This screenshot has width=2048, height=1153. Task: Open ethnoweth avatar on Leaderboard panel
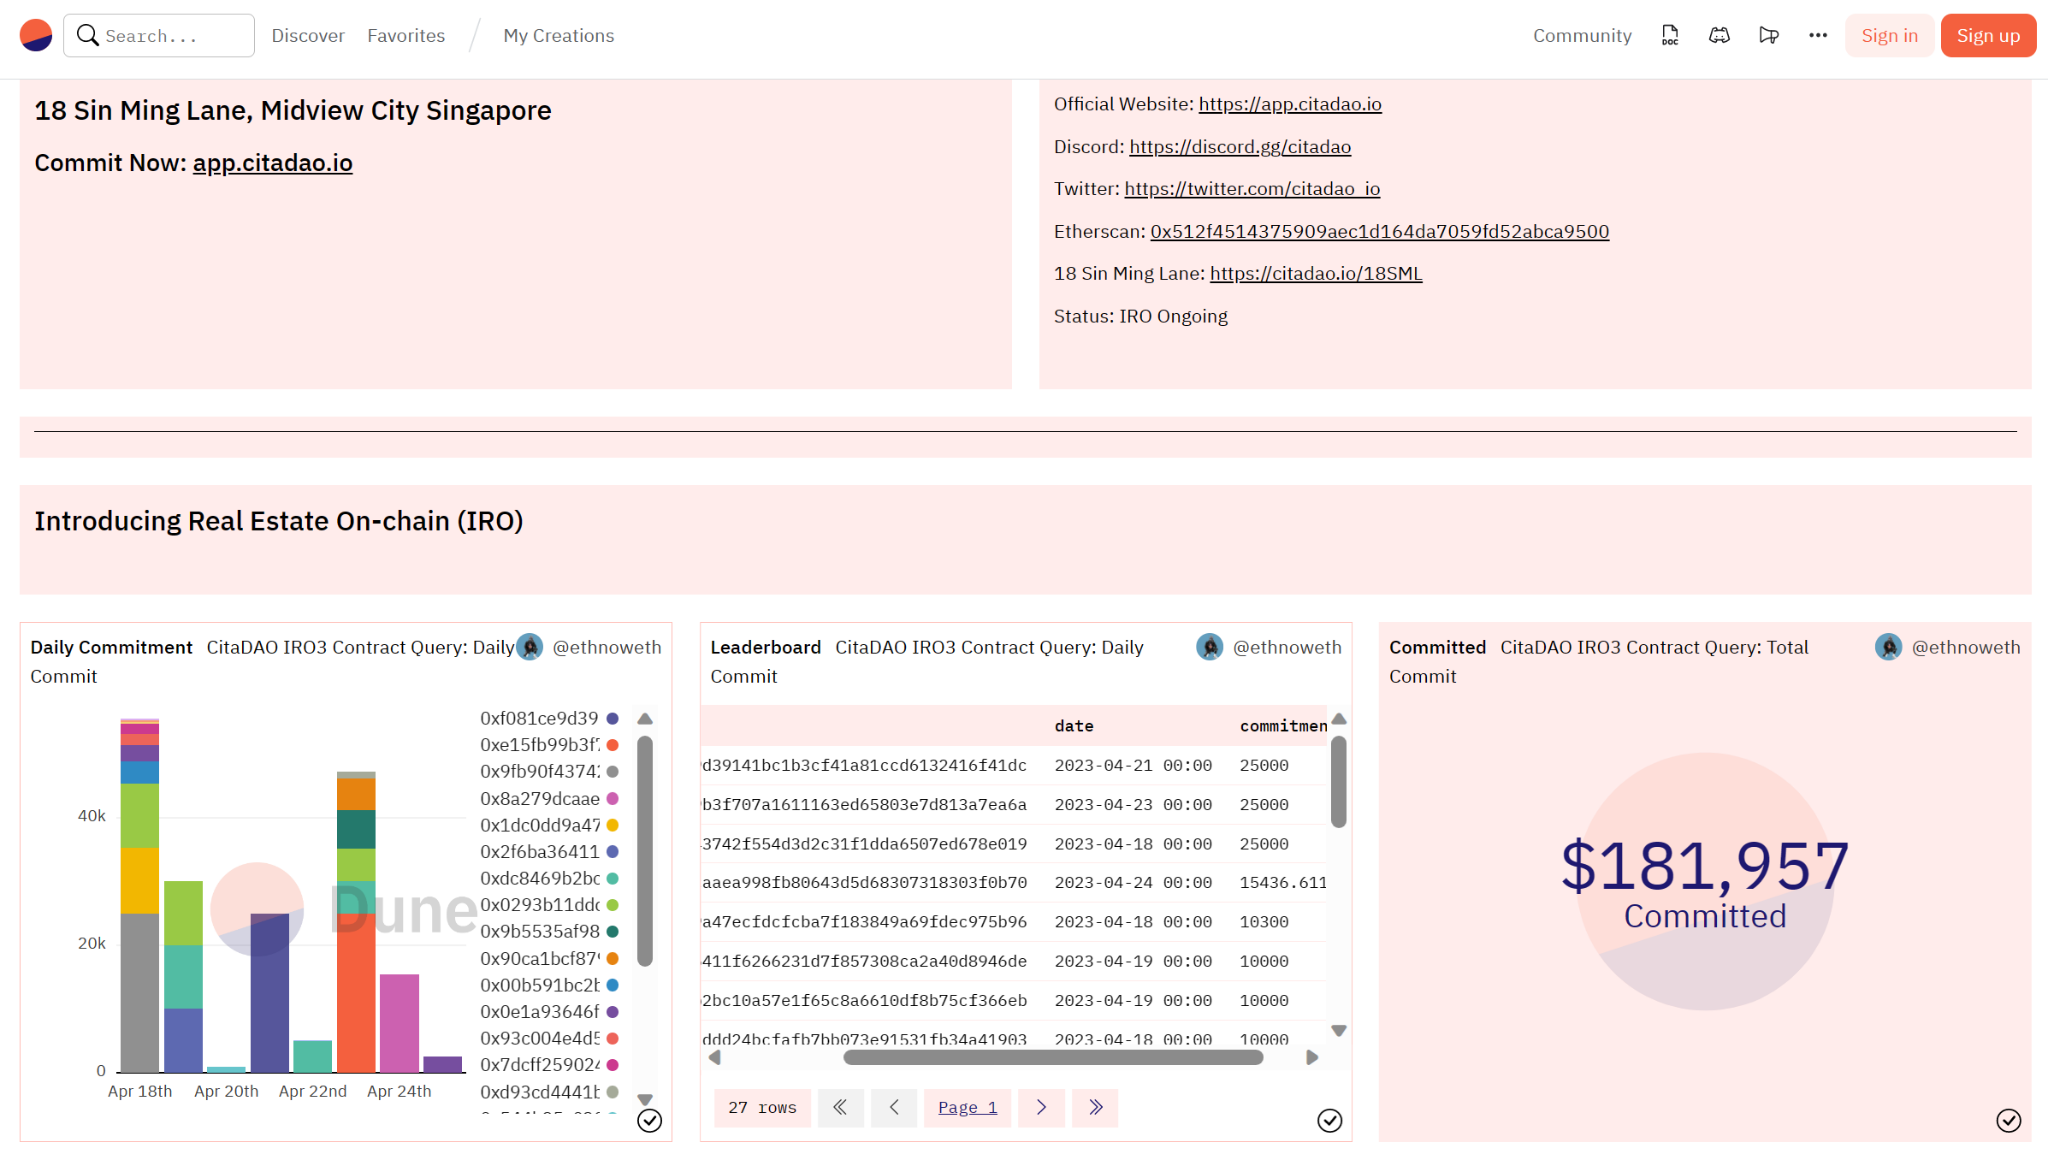coord(1209,647)
